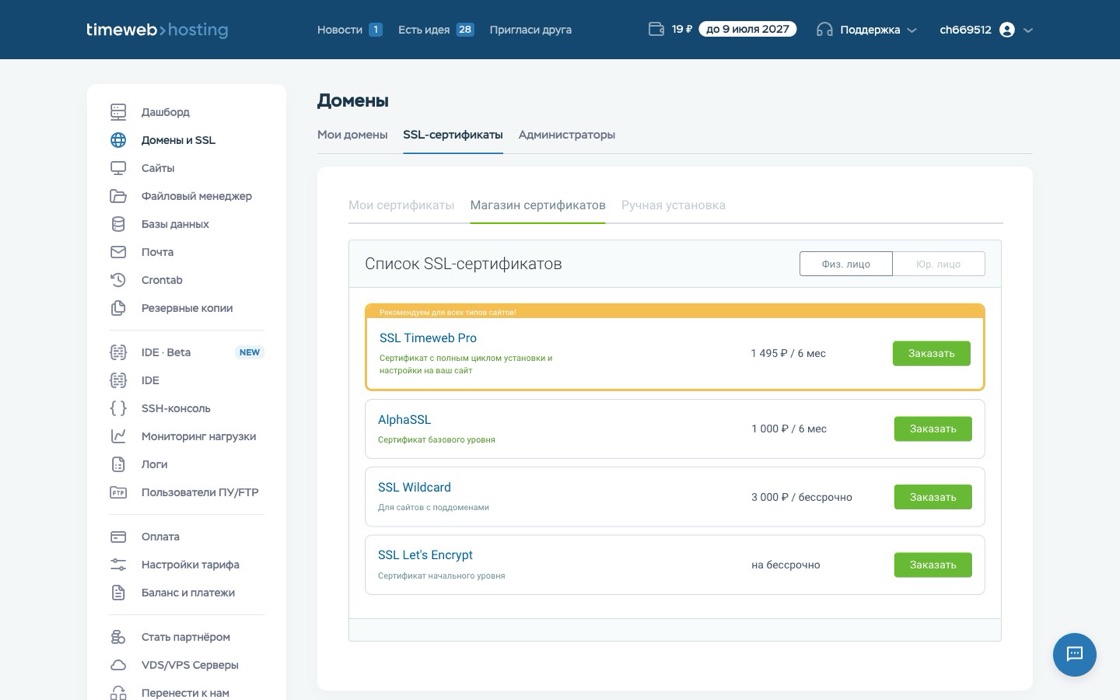Click the user avatar icon near ch669512
This screenshot has width=1120, height=700.
(x=1007, y=29)
